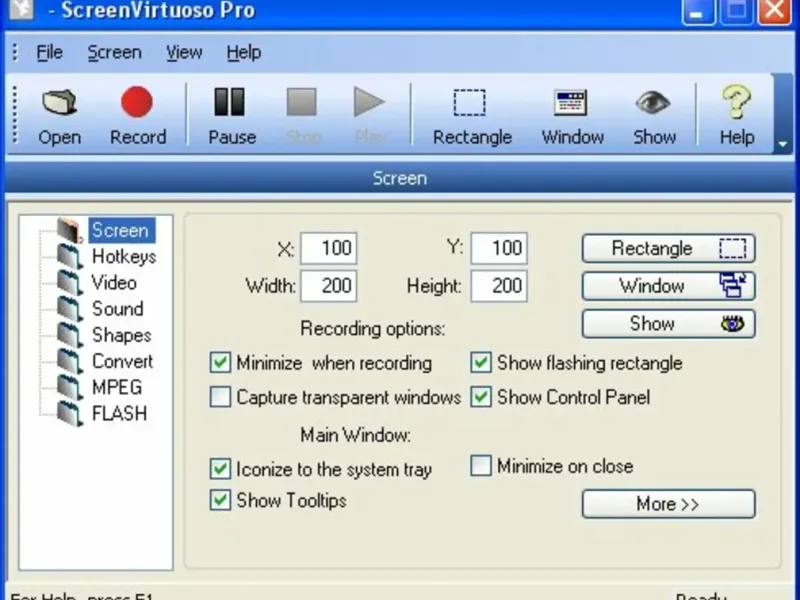The image size is (800, 600).
Task: Click the Rectangle button in the panel
Action: 668,248
